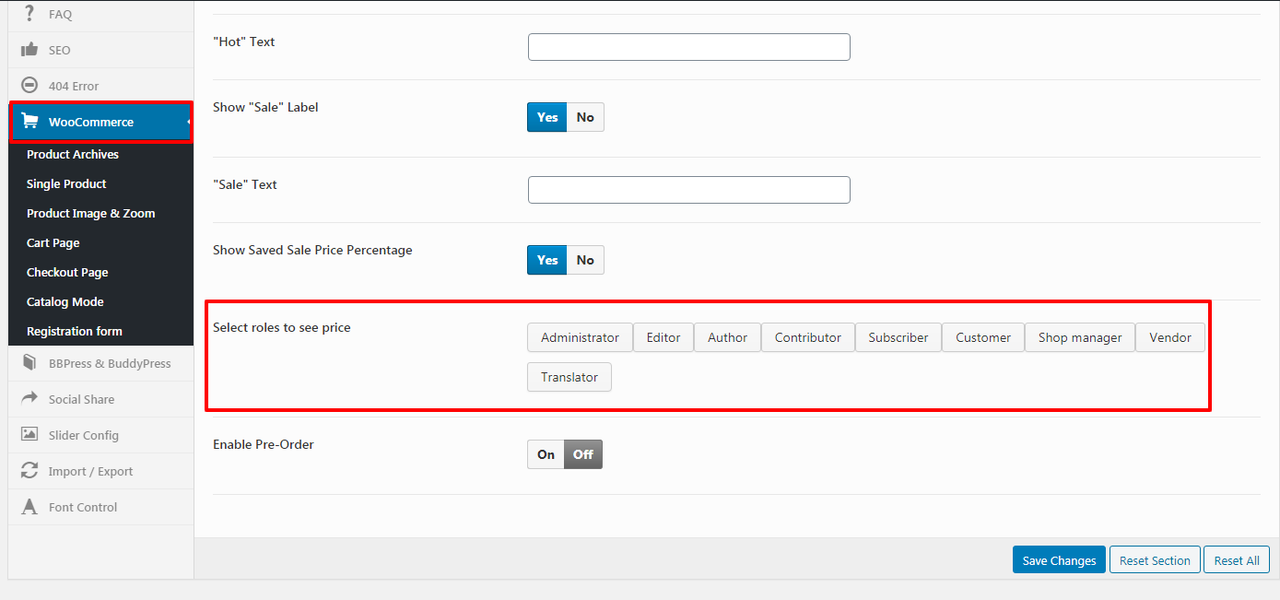Screen dimensions: 1280x600
Task: Click the 'Select roles to see price' label
Action: (282, 327)
